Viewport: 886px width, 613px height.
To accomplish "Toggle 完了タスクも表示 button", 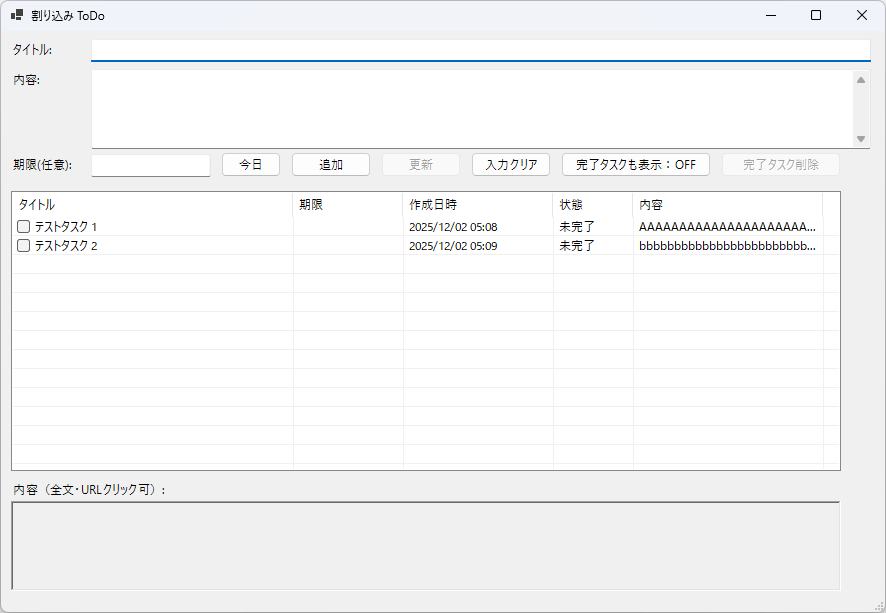I will (x=635, y=165).
